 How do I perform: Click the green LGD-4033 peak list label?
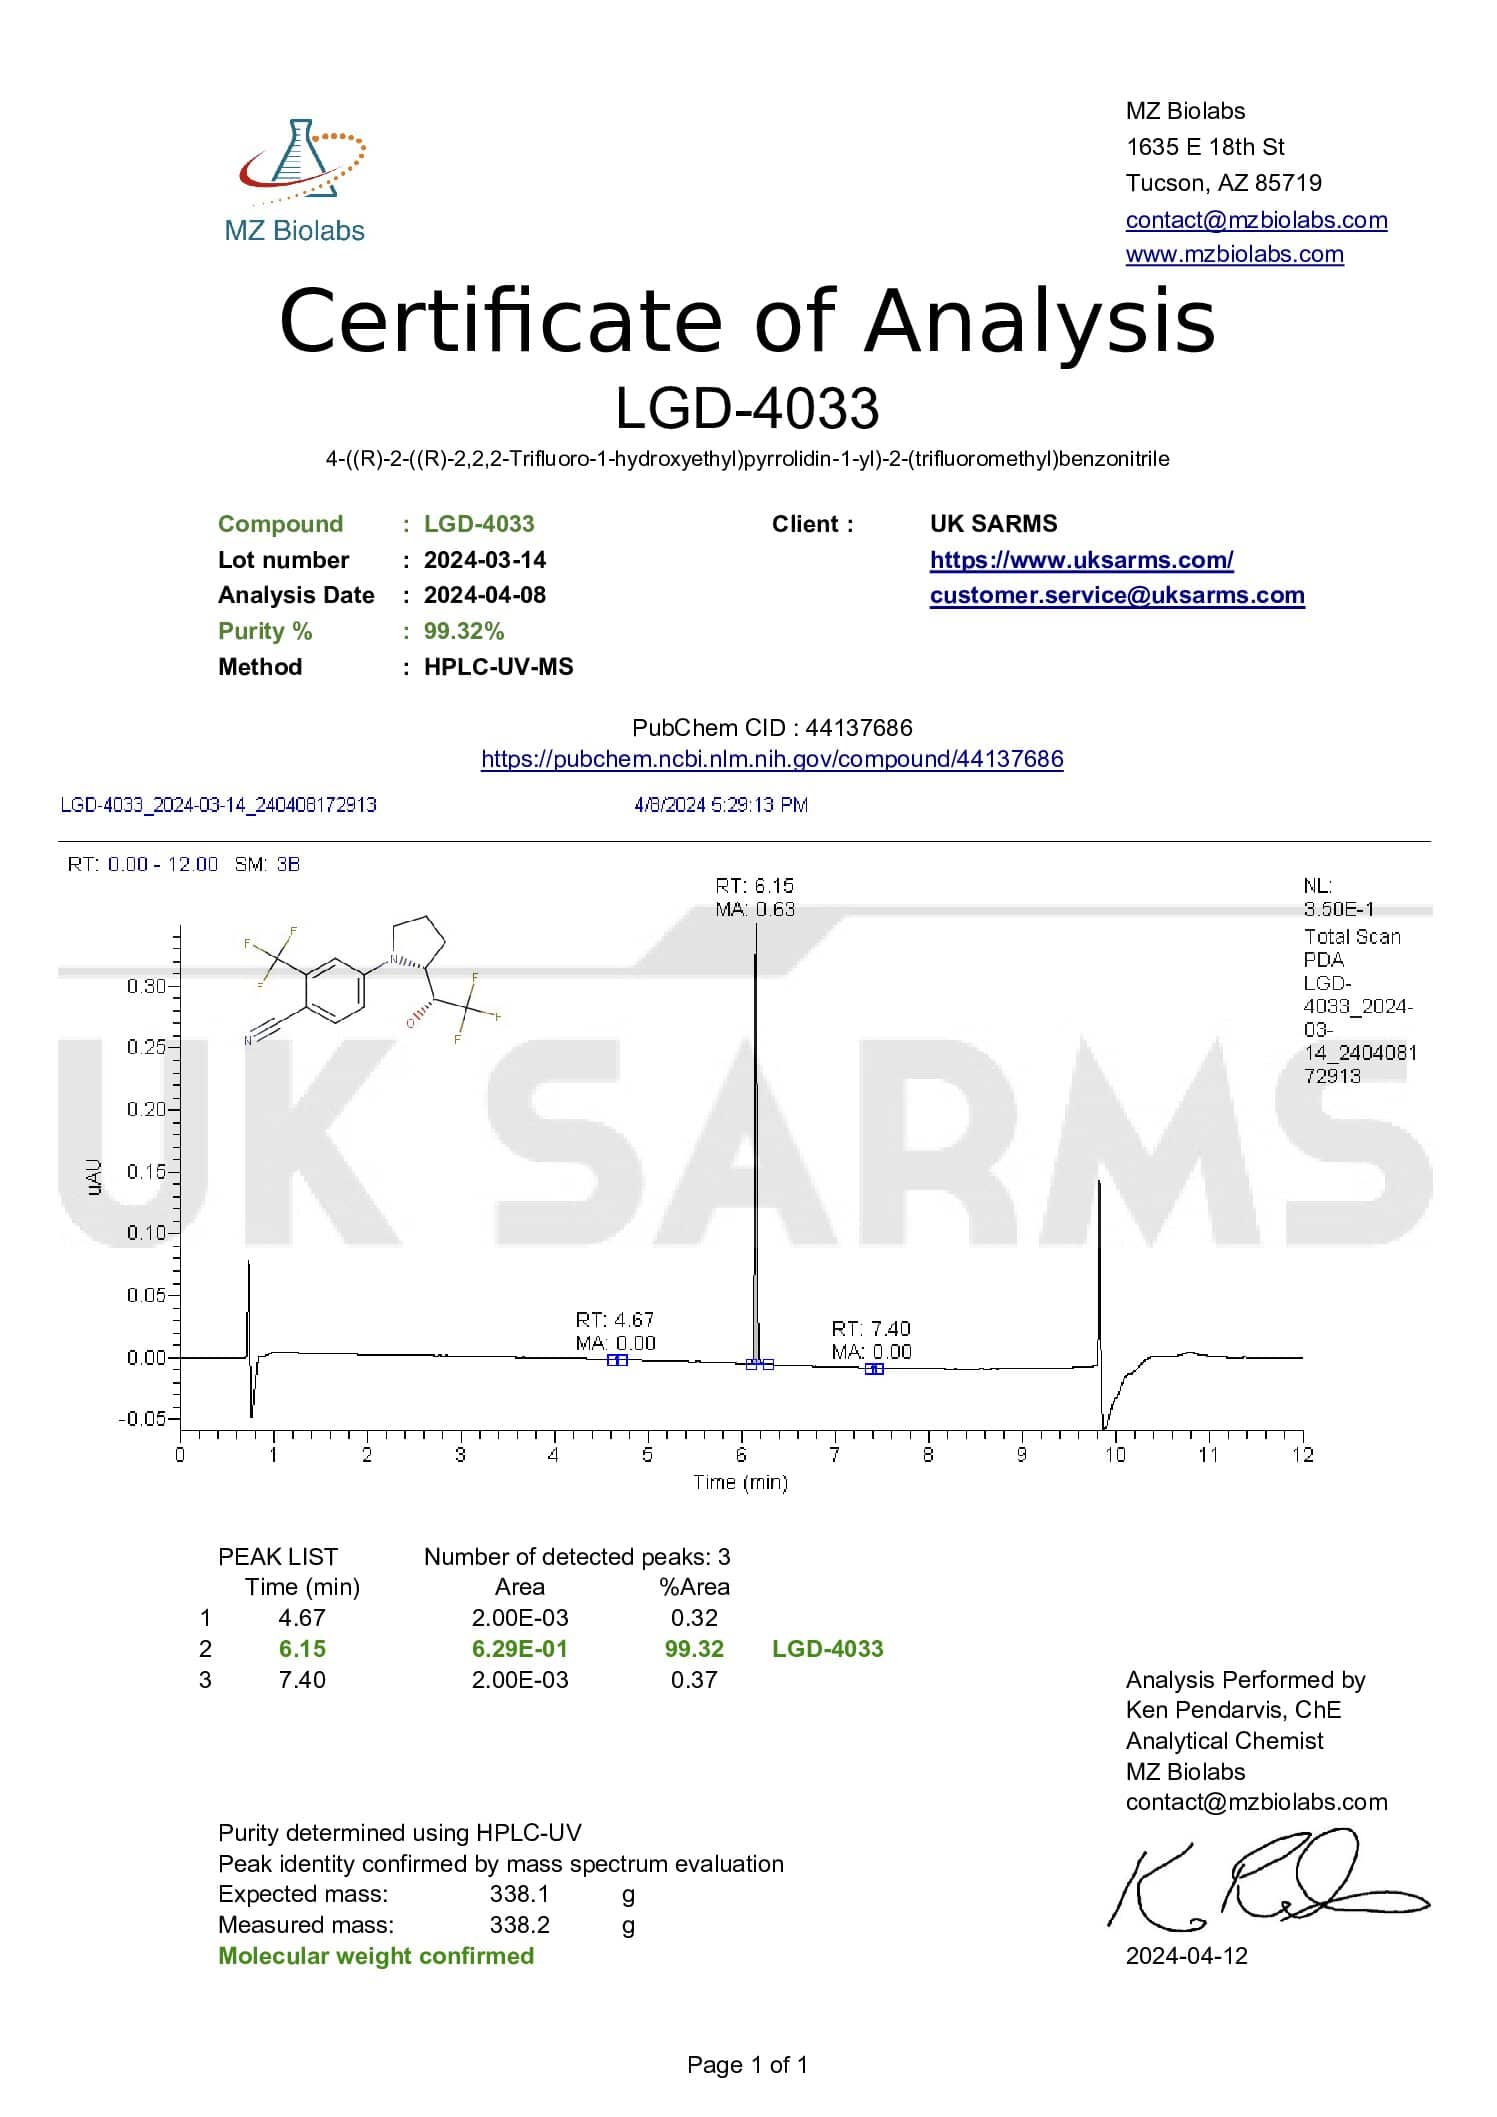(827, 1649)
